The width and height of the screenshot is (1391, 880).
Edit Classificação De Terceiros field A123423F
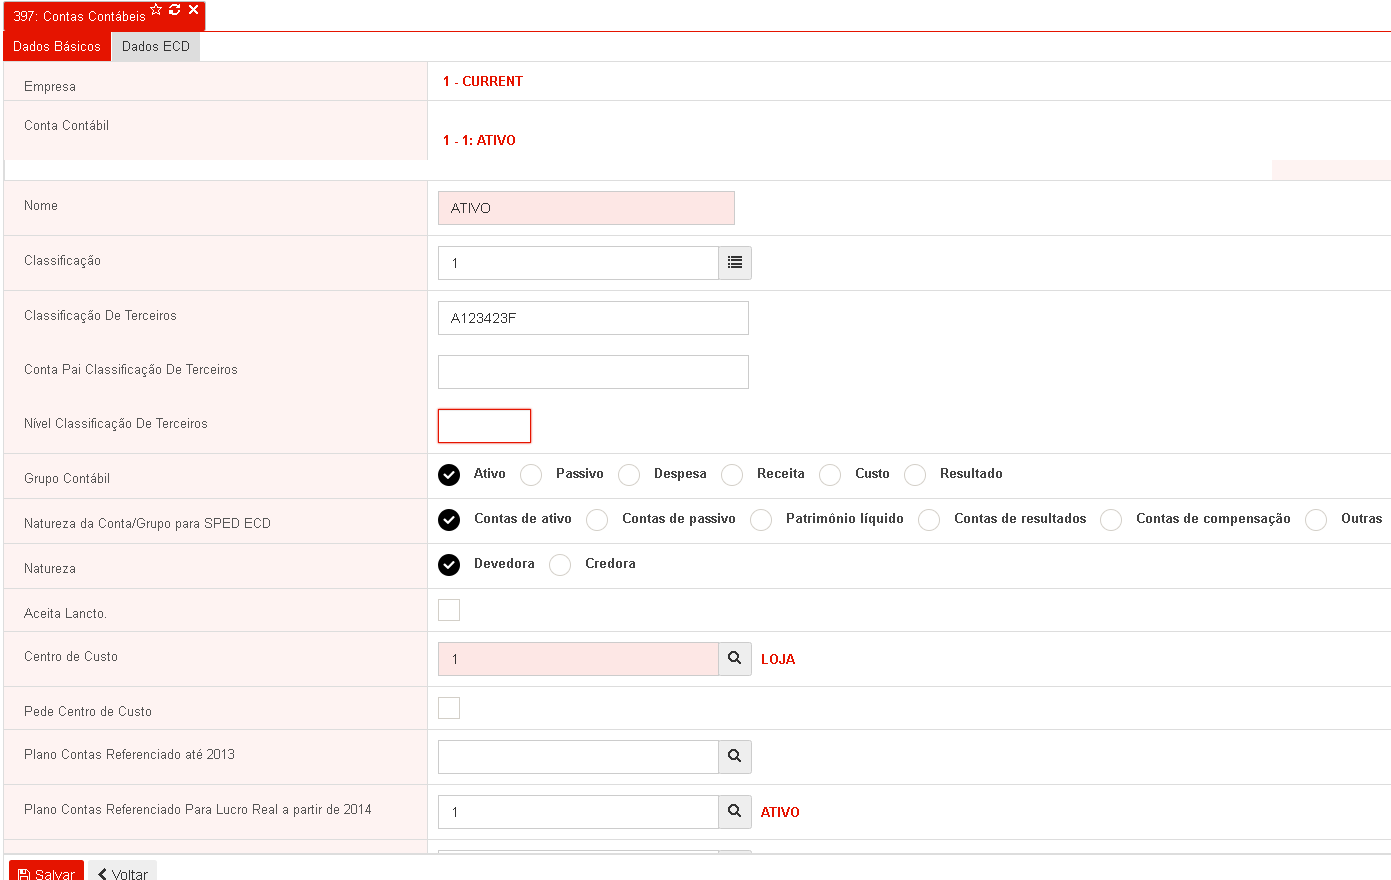coord(593,318)
